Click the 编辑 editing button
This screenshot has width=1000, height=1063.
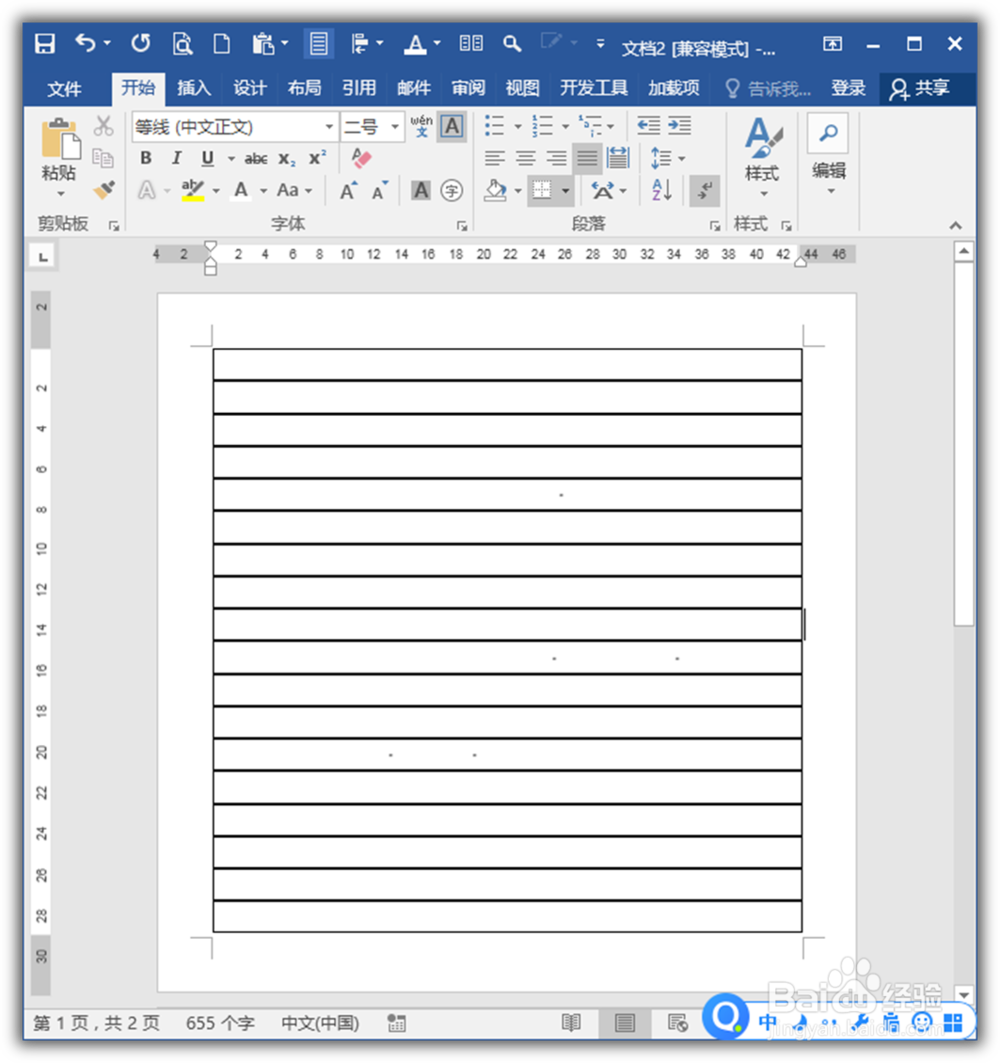click(828, 156)
